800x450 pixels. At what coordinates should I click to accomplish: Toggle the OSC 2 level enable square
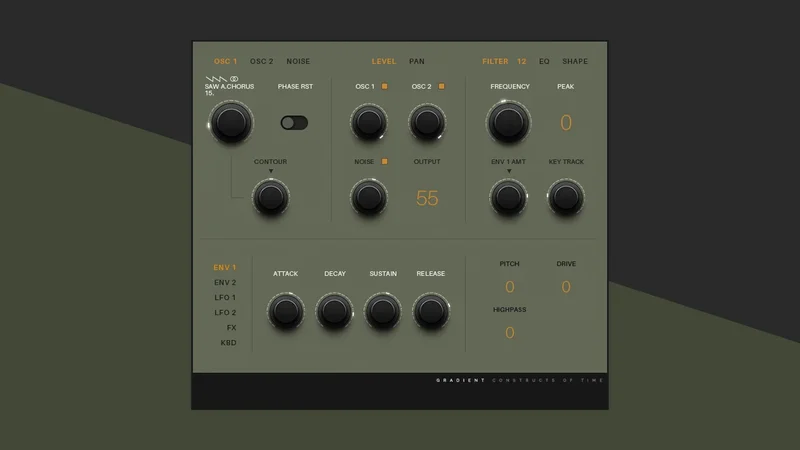point(442,86)
